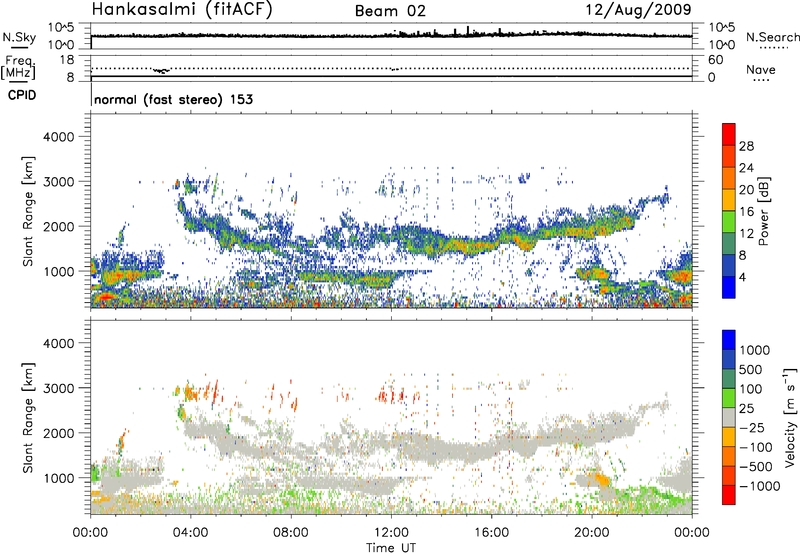Pick the bright green velocity colorbar segment
The height and width of the screenshot is (554, 800).
click(729, 398)
